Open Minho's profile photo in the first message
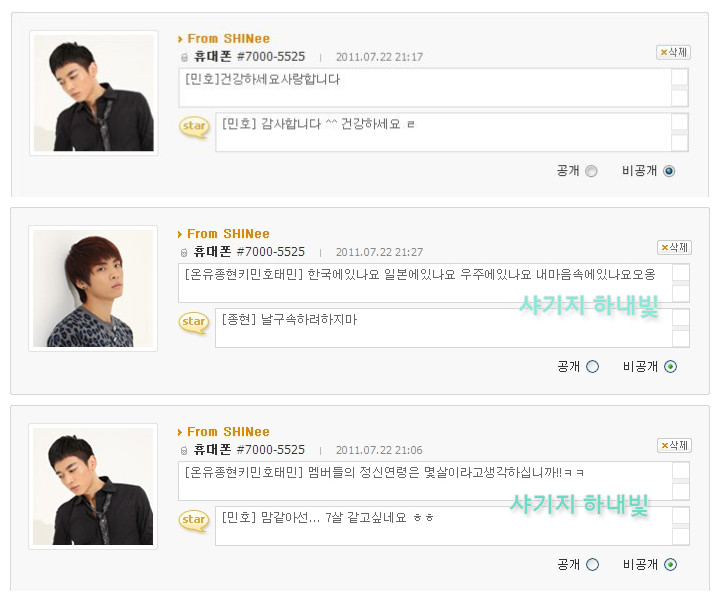720x601 pixels. [94, 93]
